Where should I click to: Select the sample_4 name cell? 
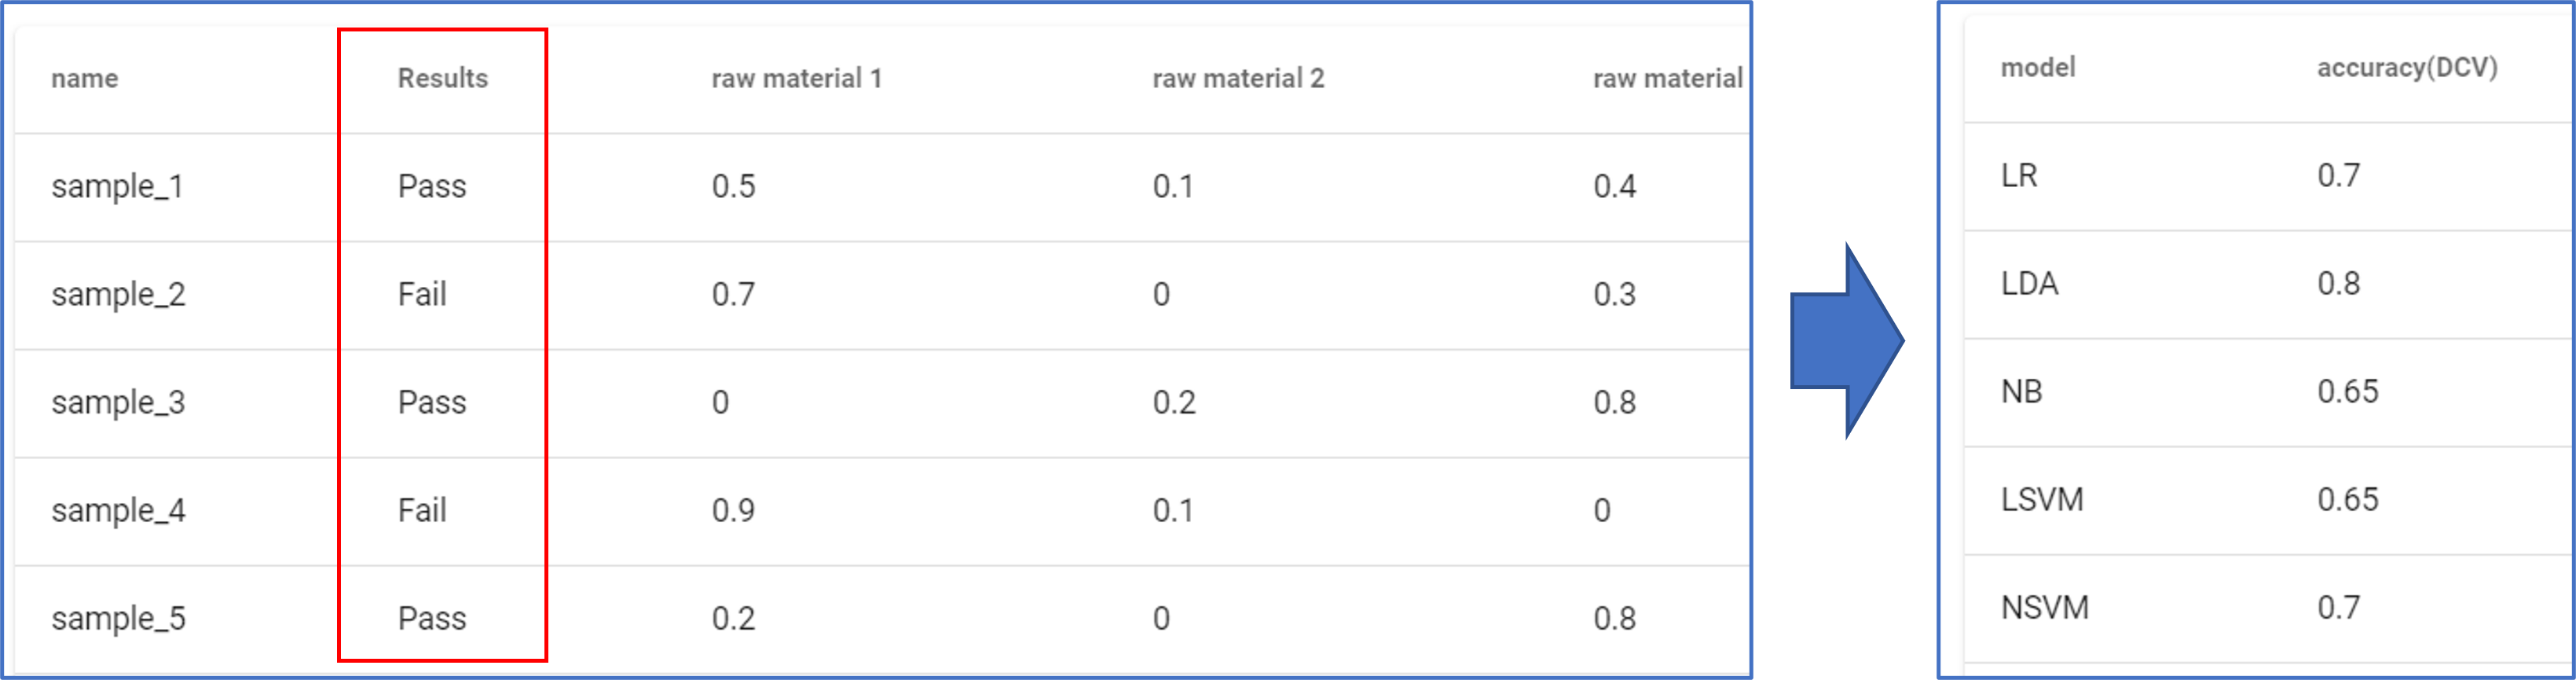click(x=118, y=510)
